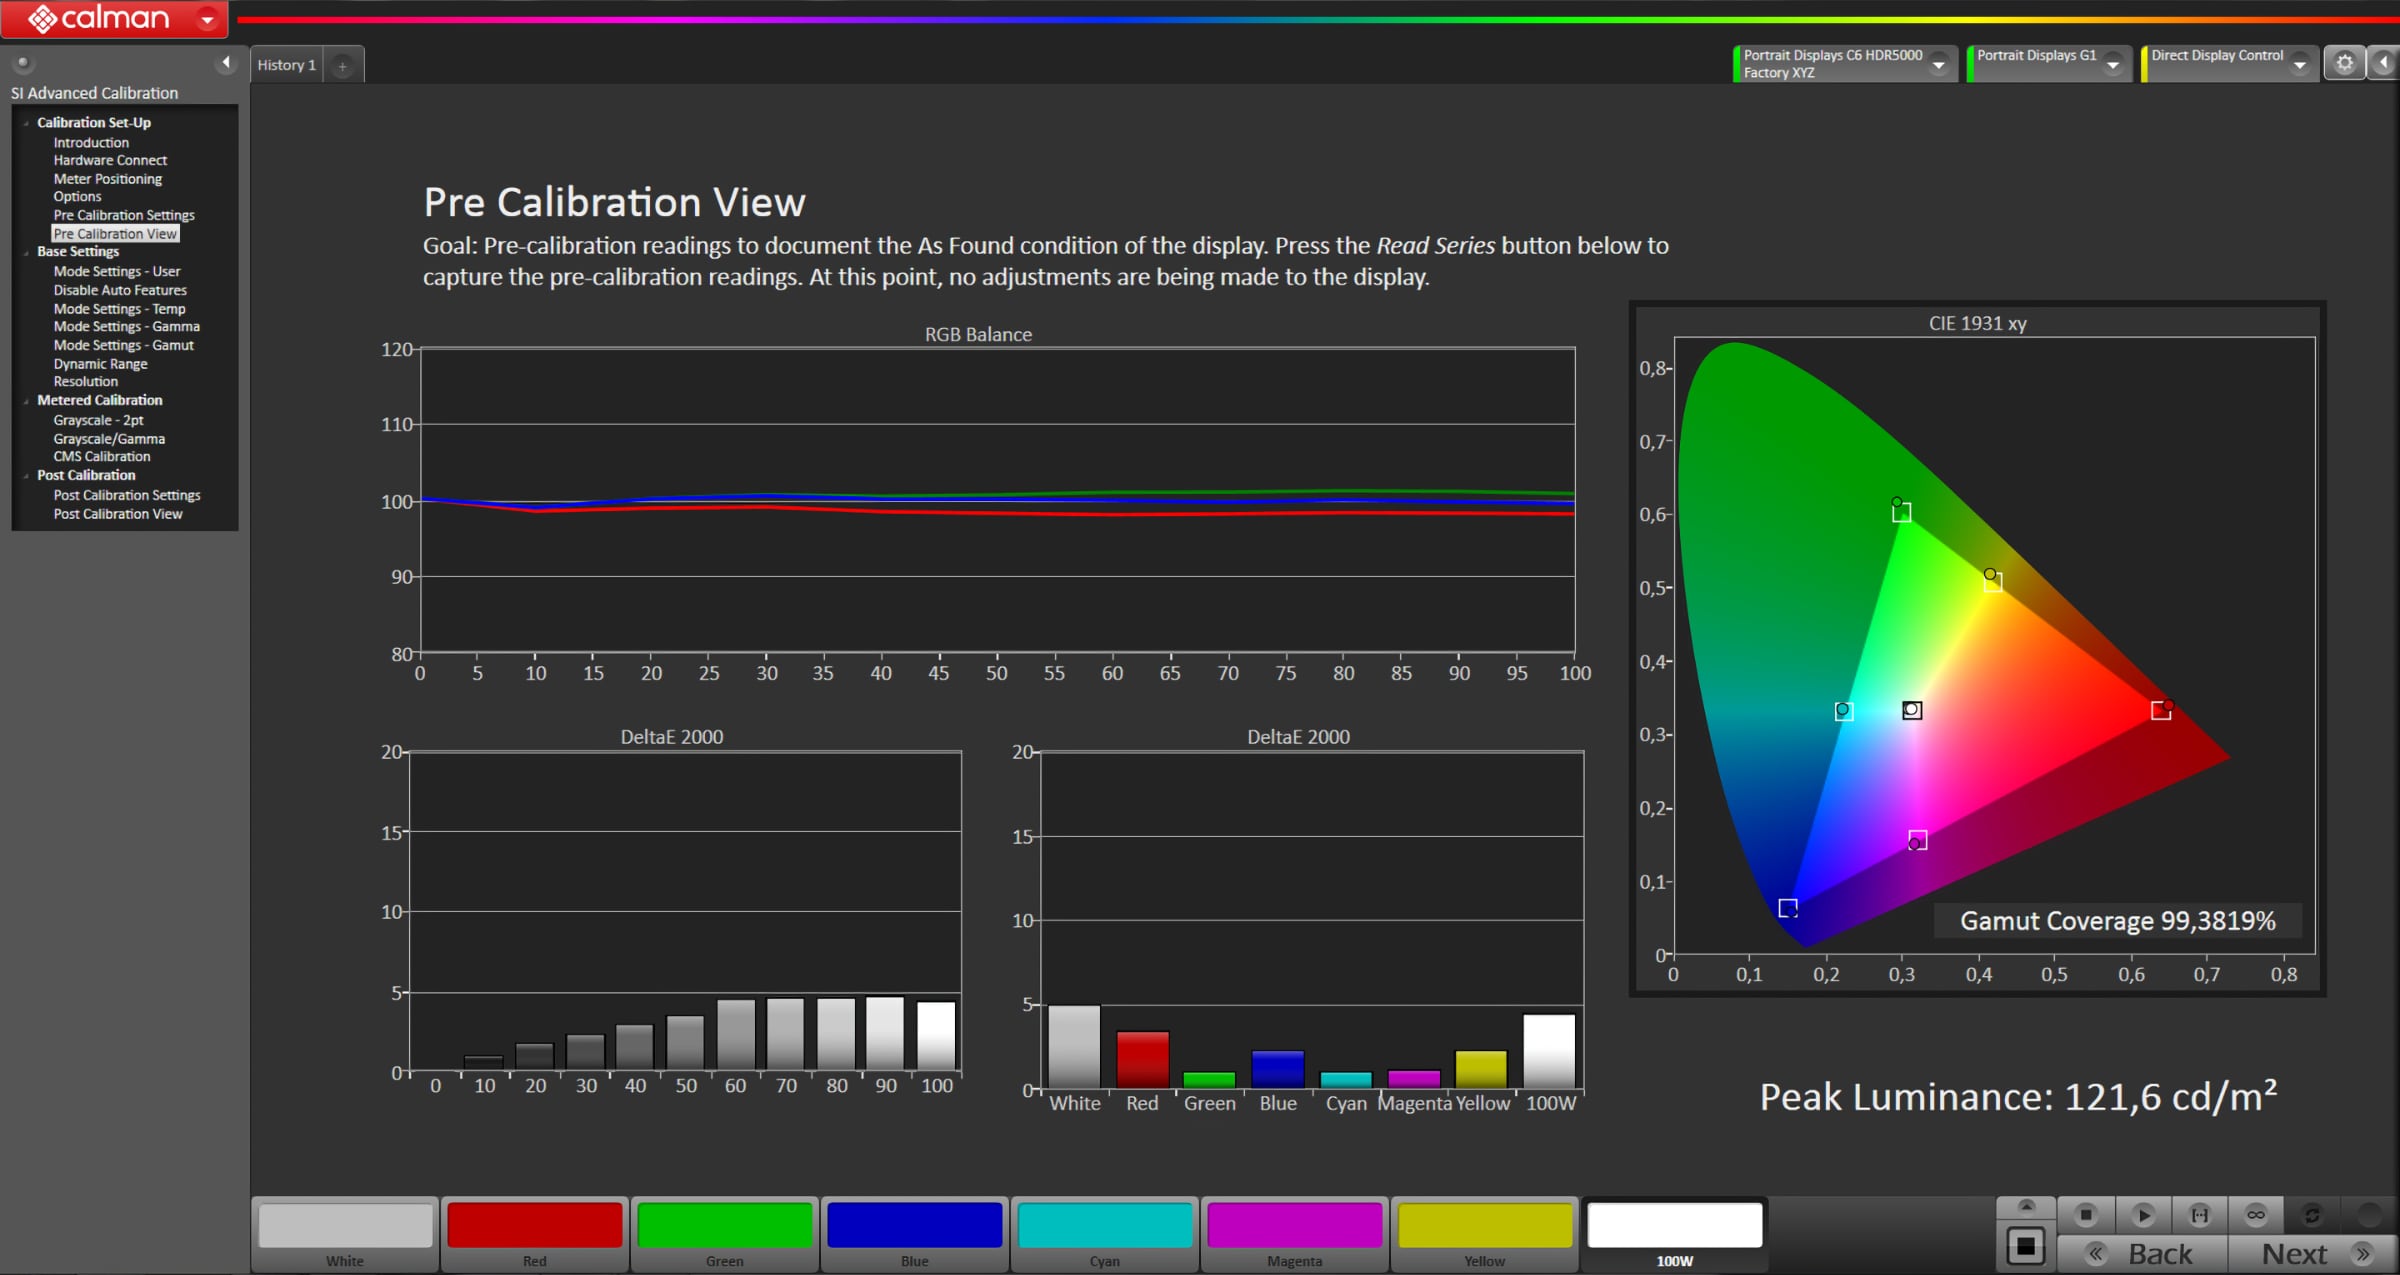2400x1275 pixels.
Task: Click the Read Single bracket icon
Action: click(2199, 1214)
